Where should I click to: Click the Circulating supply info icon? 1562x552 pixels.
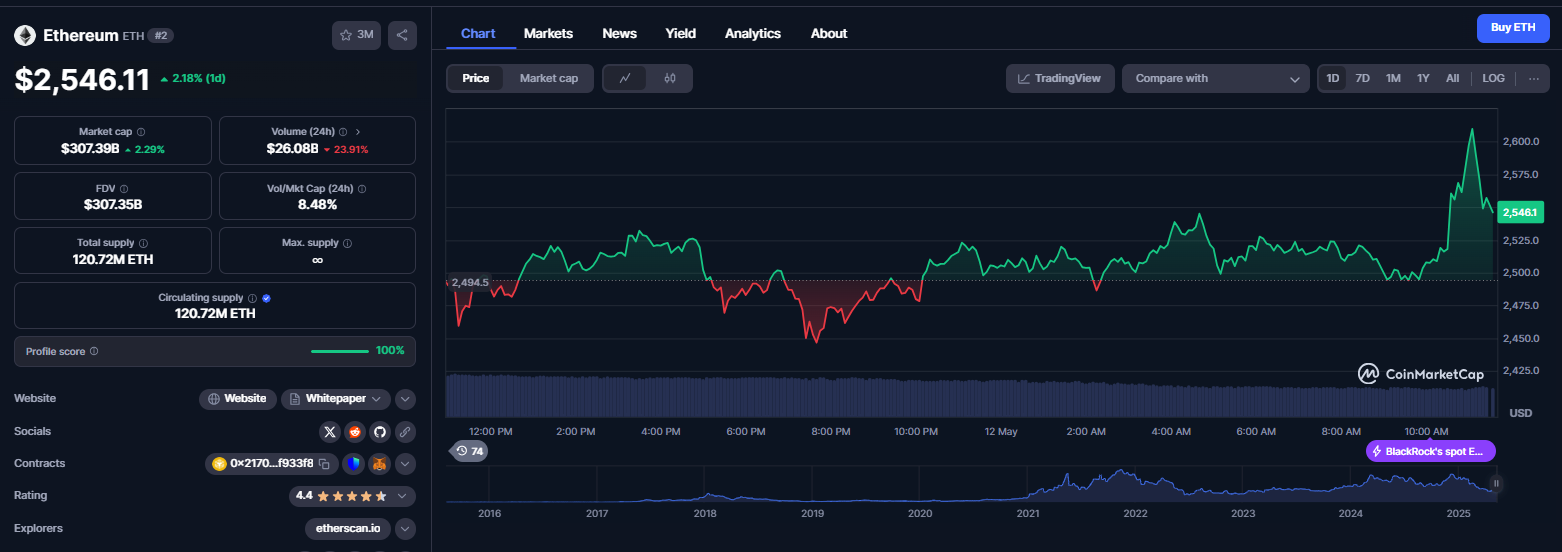pyautogui.click(x=252, y=298)
